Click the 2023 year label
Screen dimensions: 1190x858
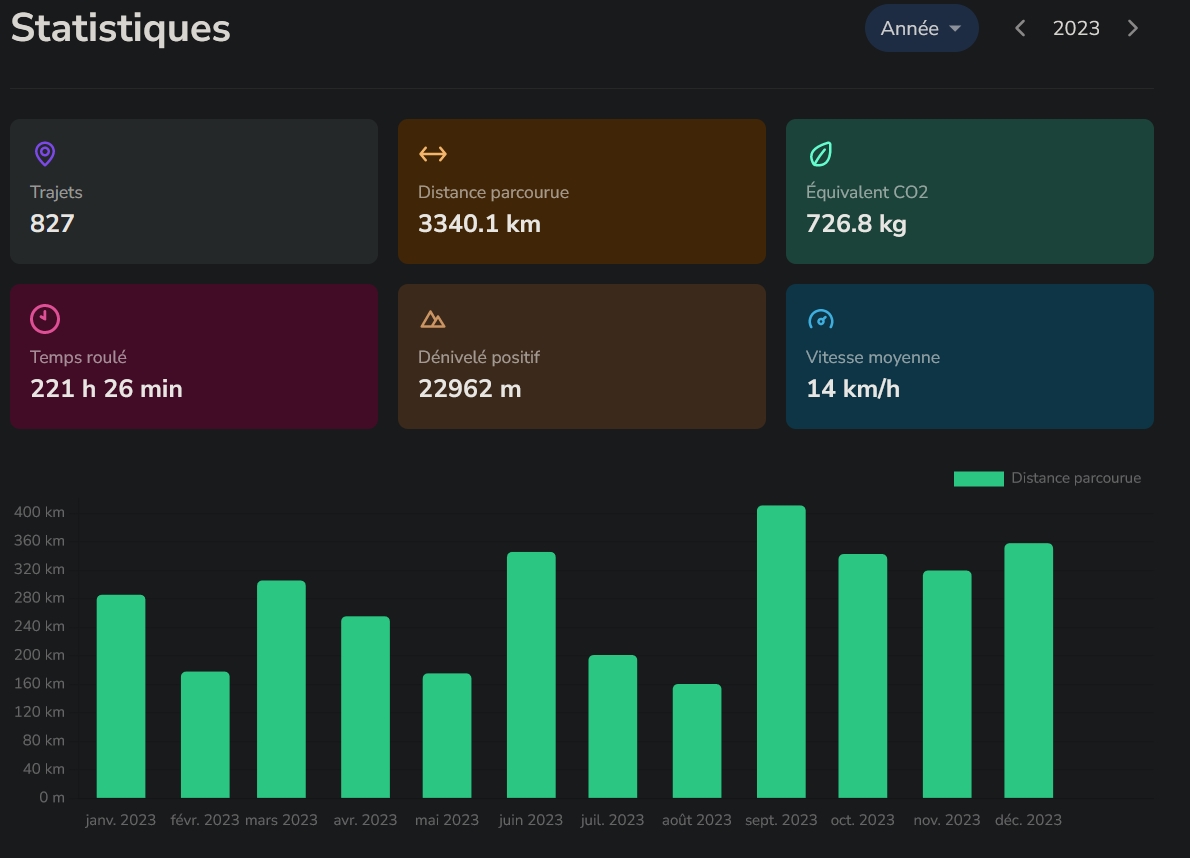point(1076,28)
